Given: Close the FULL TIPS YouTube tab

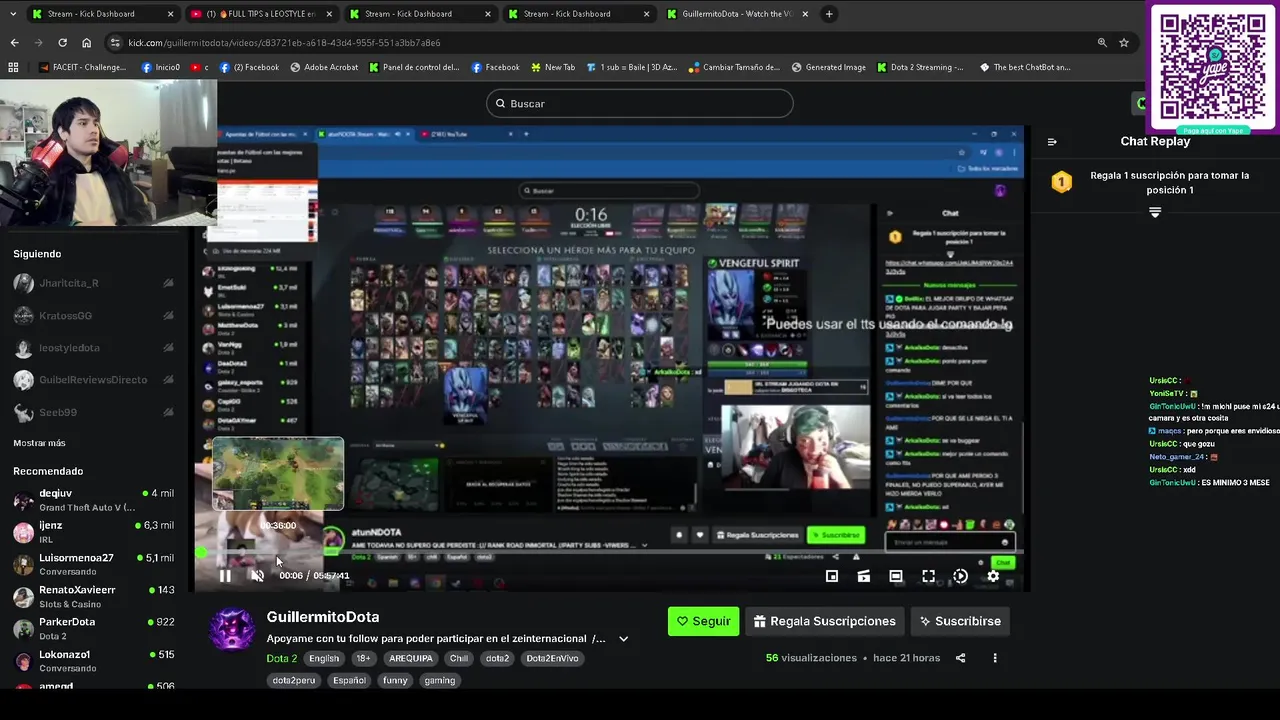Looking at the screenshot, I should [329, 14].
